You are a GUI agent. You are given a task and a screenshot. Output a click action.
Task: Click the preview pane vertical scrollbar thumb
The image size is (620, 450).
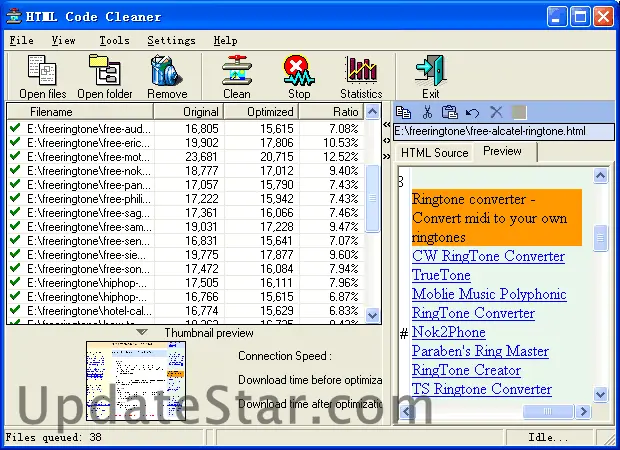(x=600, y=238)
